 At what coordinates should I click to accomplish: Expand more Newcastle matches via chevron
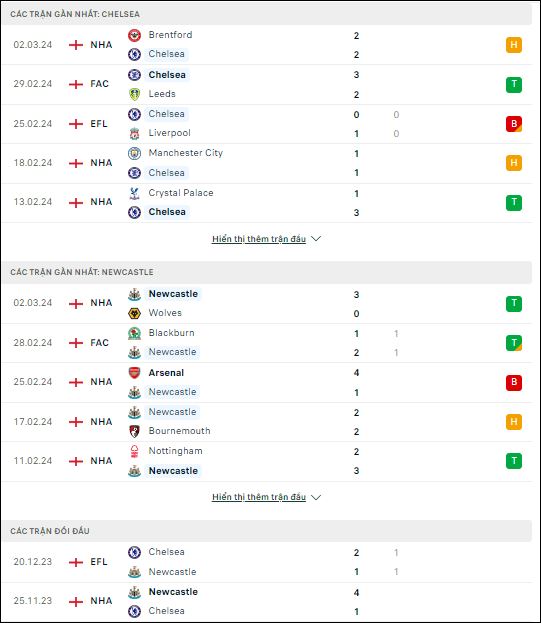pyautogui.click(x=316, y=497)
